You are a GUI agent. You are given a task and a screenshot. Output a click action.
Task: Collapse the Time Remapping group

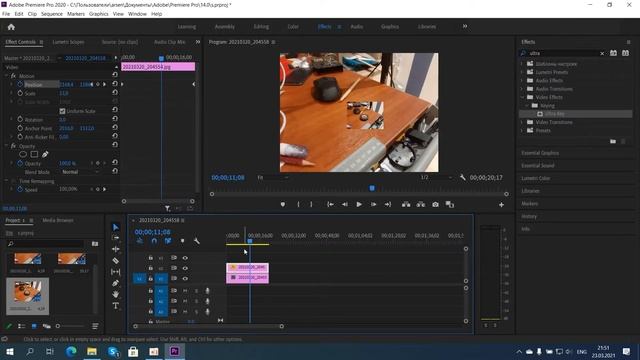coord(6,180)
